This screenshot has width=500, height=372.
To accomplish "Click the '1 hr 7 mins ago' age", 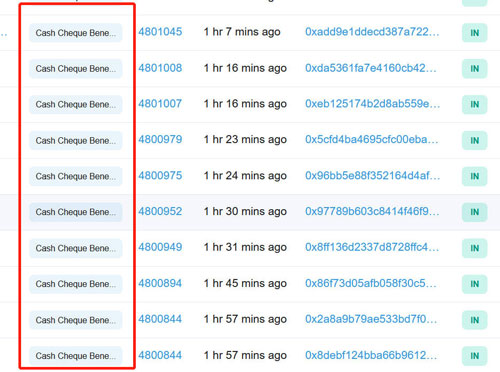I will [x=242, y=32].
